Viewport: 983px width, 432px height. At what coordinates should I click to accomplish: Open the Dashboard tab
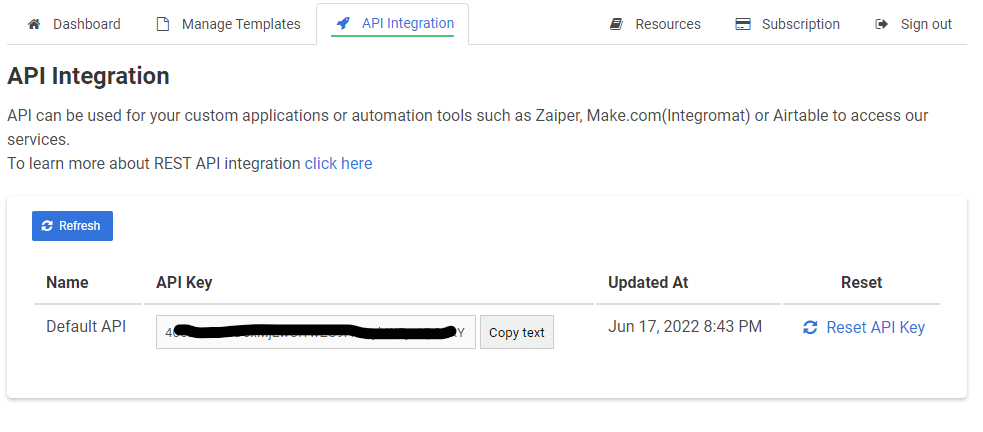[x=74, y=24]
